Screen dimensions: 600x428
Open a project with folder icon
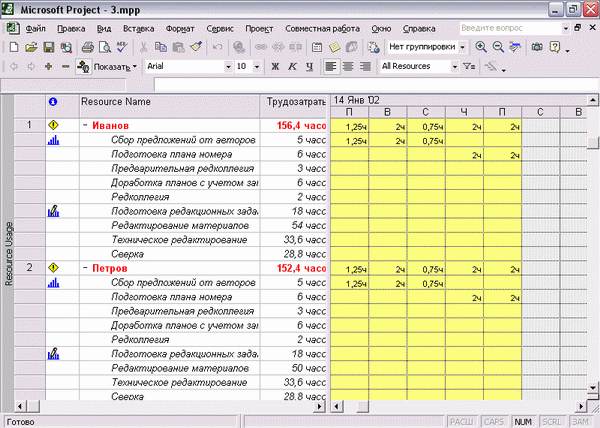tap(31, 47)
